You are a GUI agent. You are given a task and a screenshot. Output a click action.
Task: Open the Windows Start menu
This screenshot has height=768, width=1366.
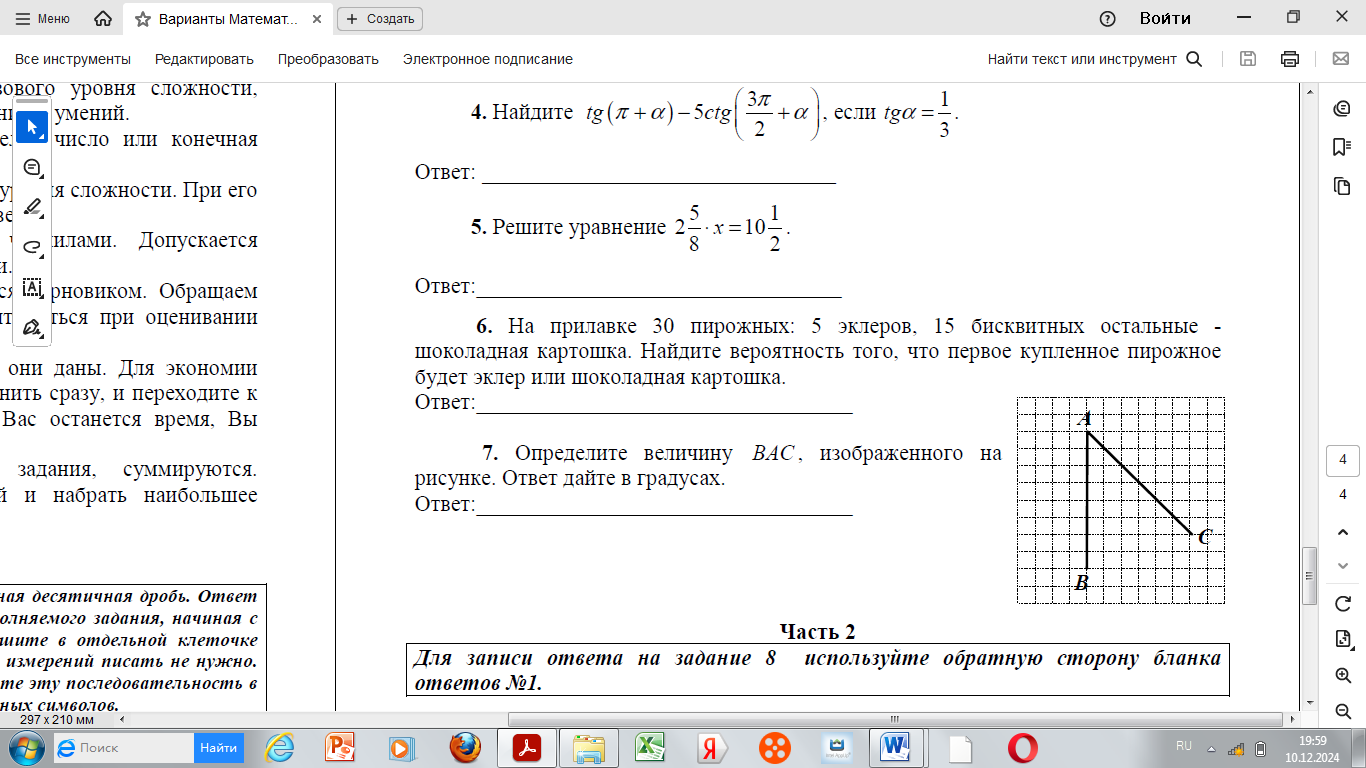(x=25, y=747)
